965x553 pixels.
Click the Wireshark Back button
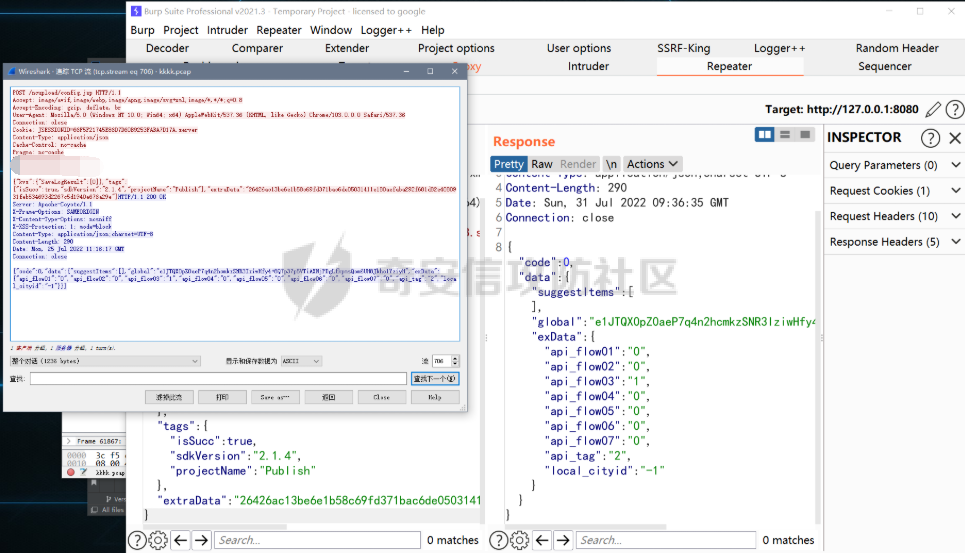pos(329,397)
